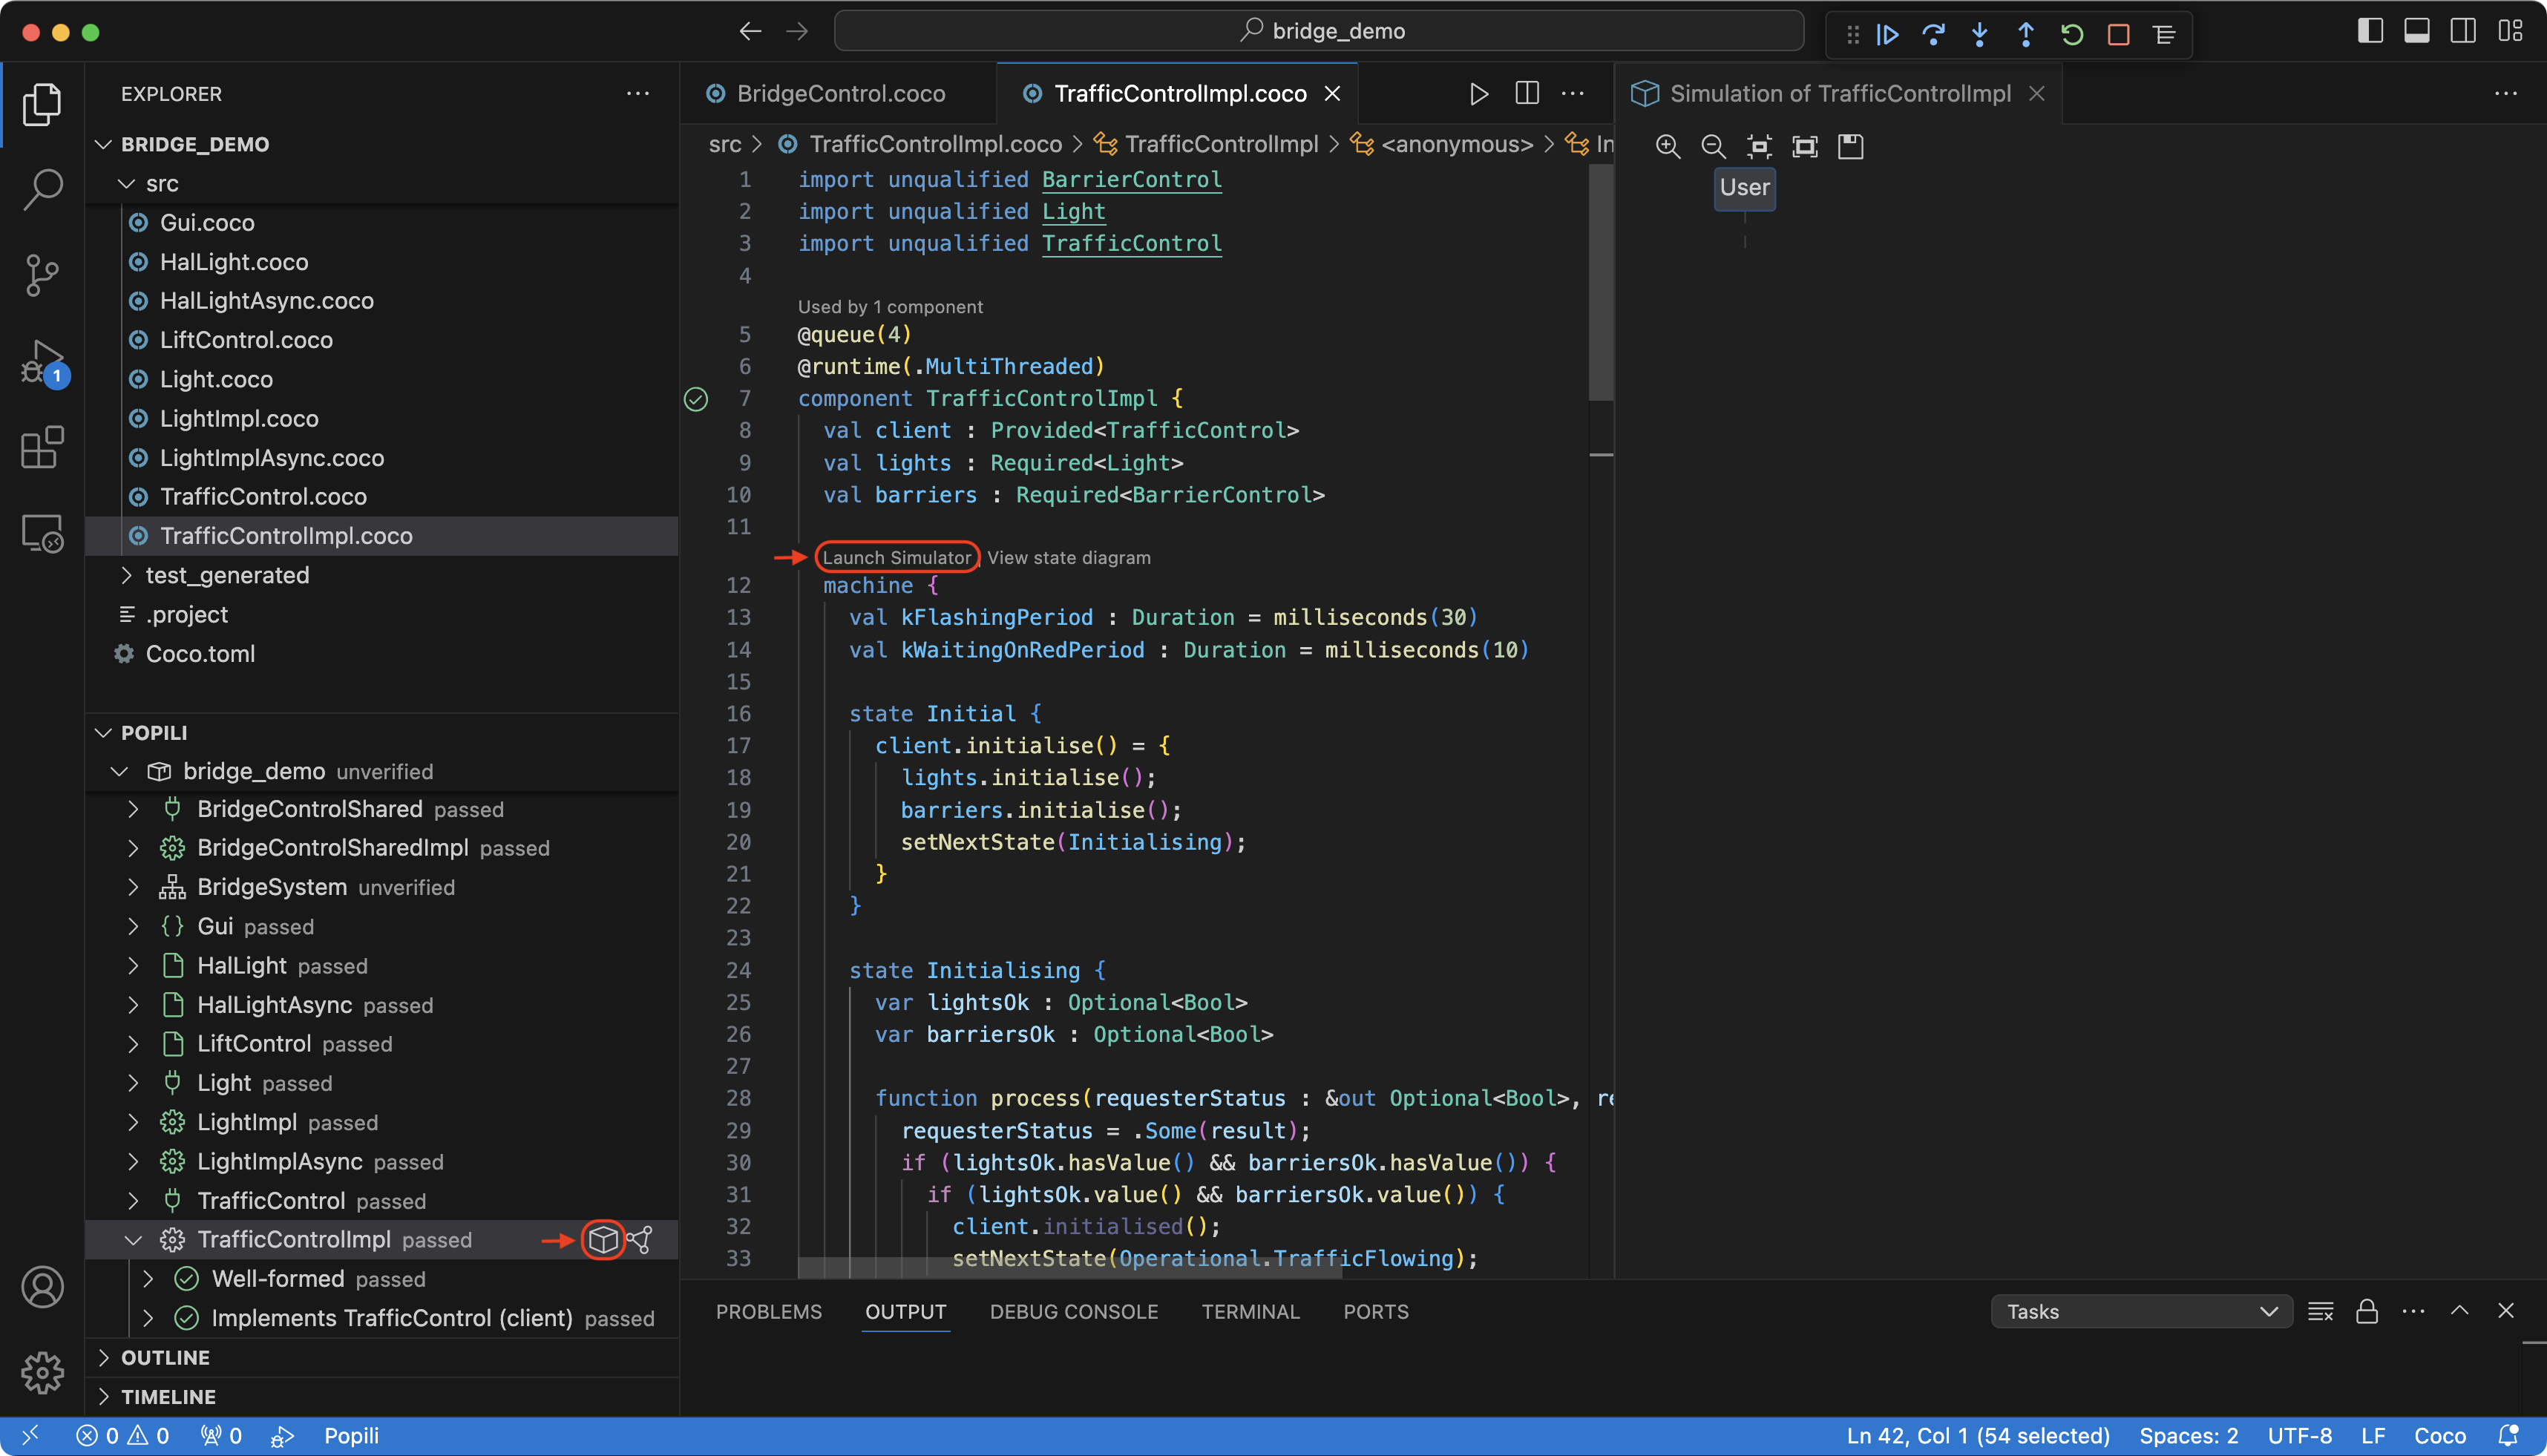
Task: Click the fit-to-view simulation icon
Action: [1759, 146]
